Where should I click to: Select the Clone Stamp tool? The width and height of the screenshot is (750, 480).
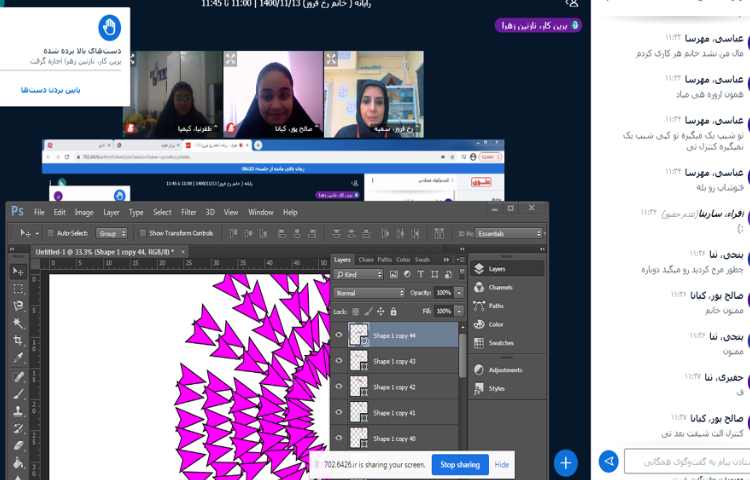(18, 411)
